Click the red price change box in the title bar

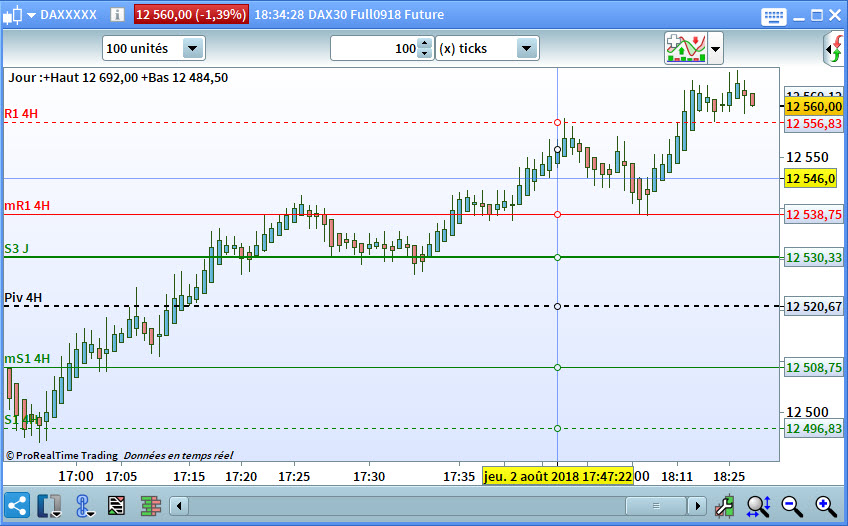(x=191, y=15)
